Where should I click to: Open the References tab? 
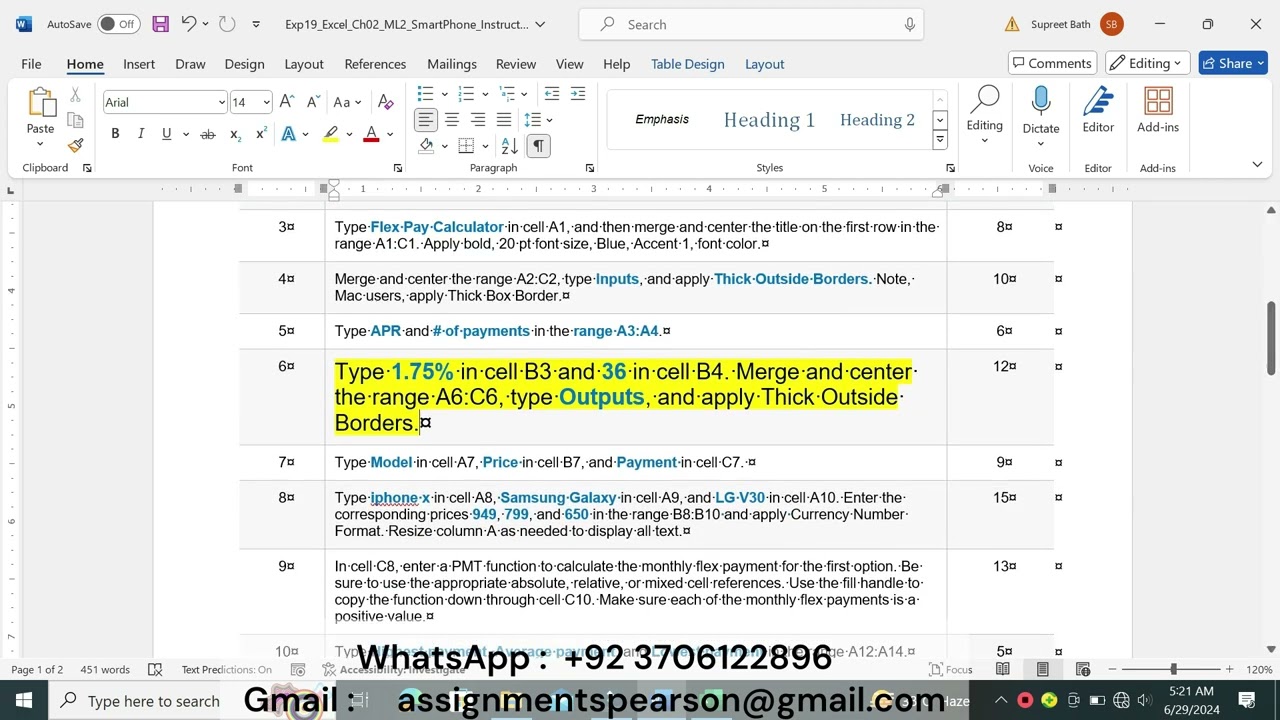(x=375, y=64)
